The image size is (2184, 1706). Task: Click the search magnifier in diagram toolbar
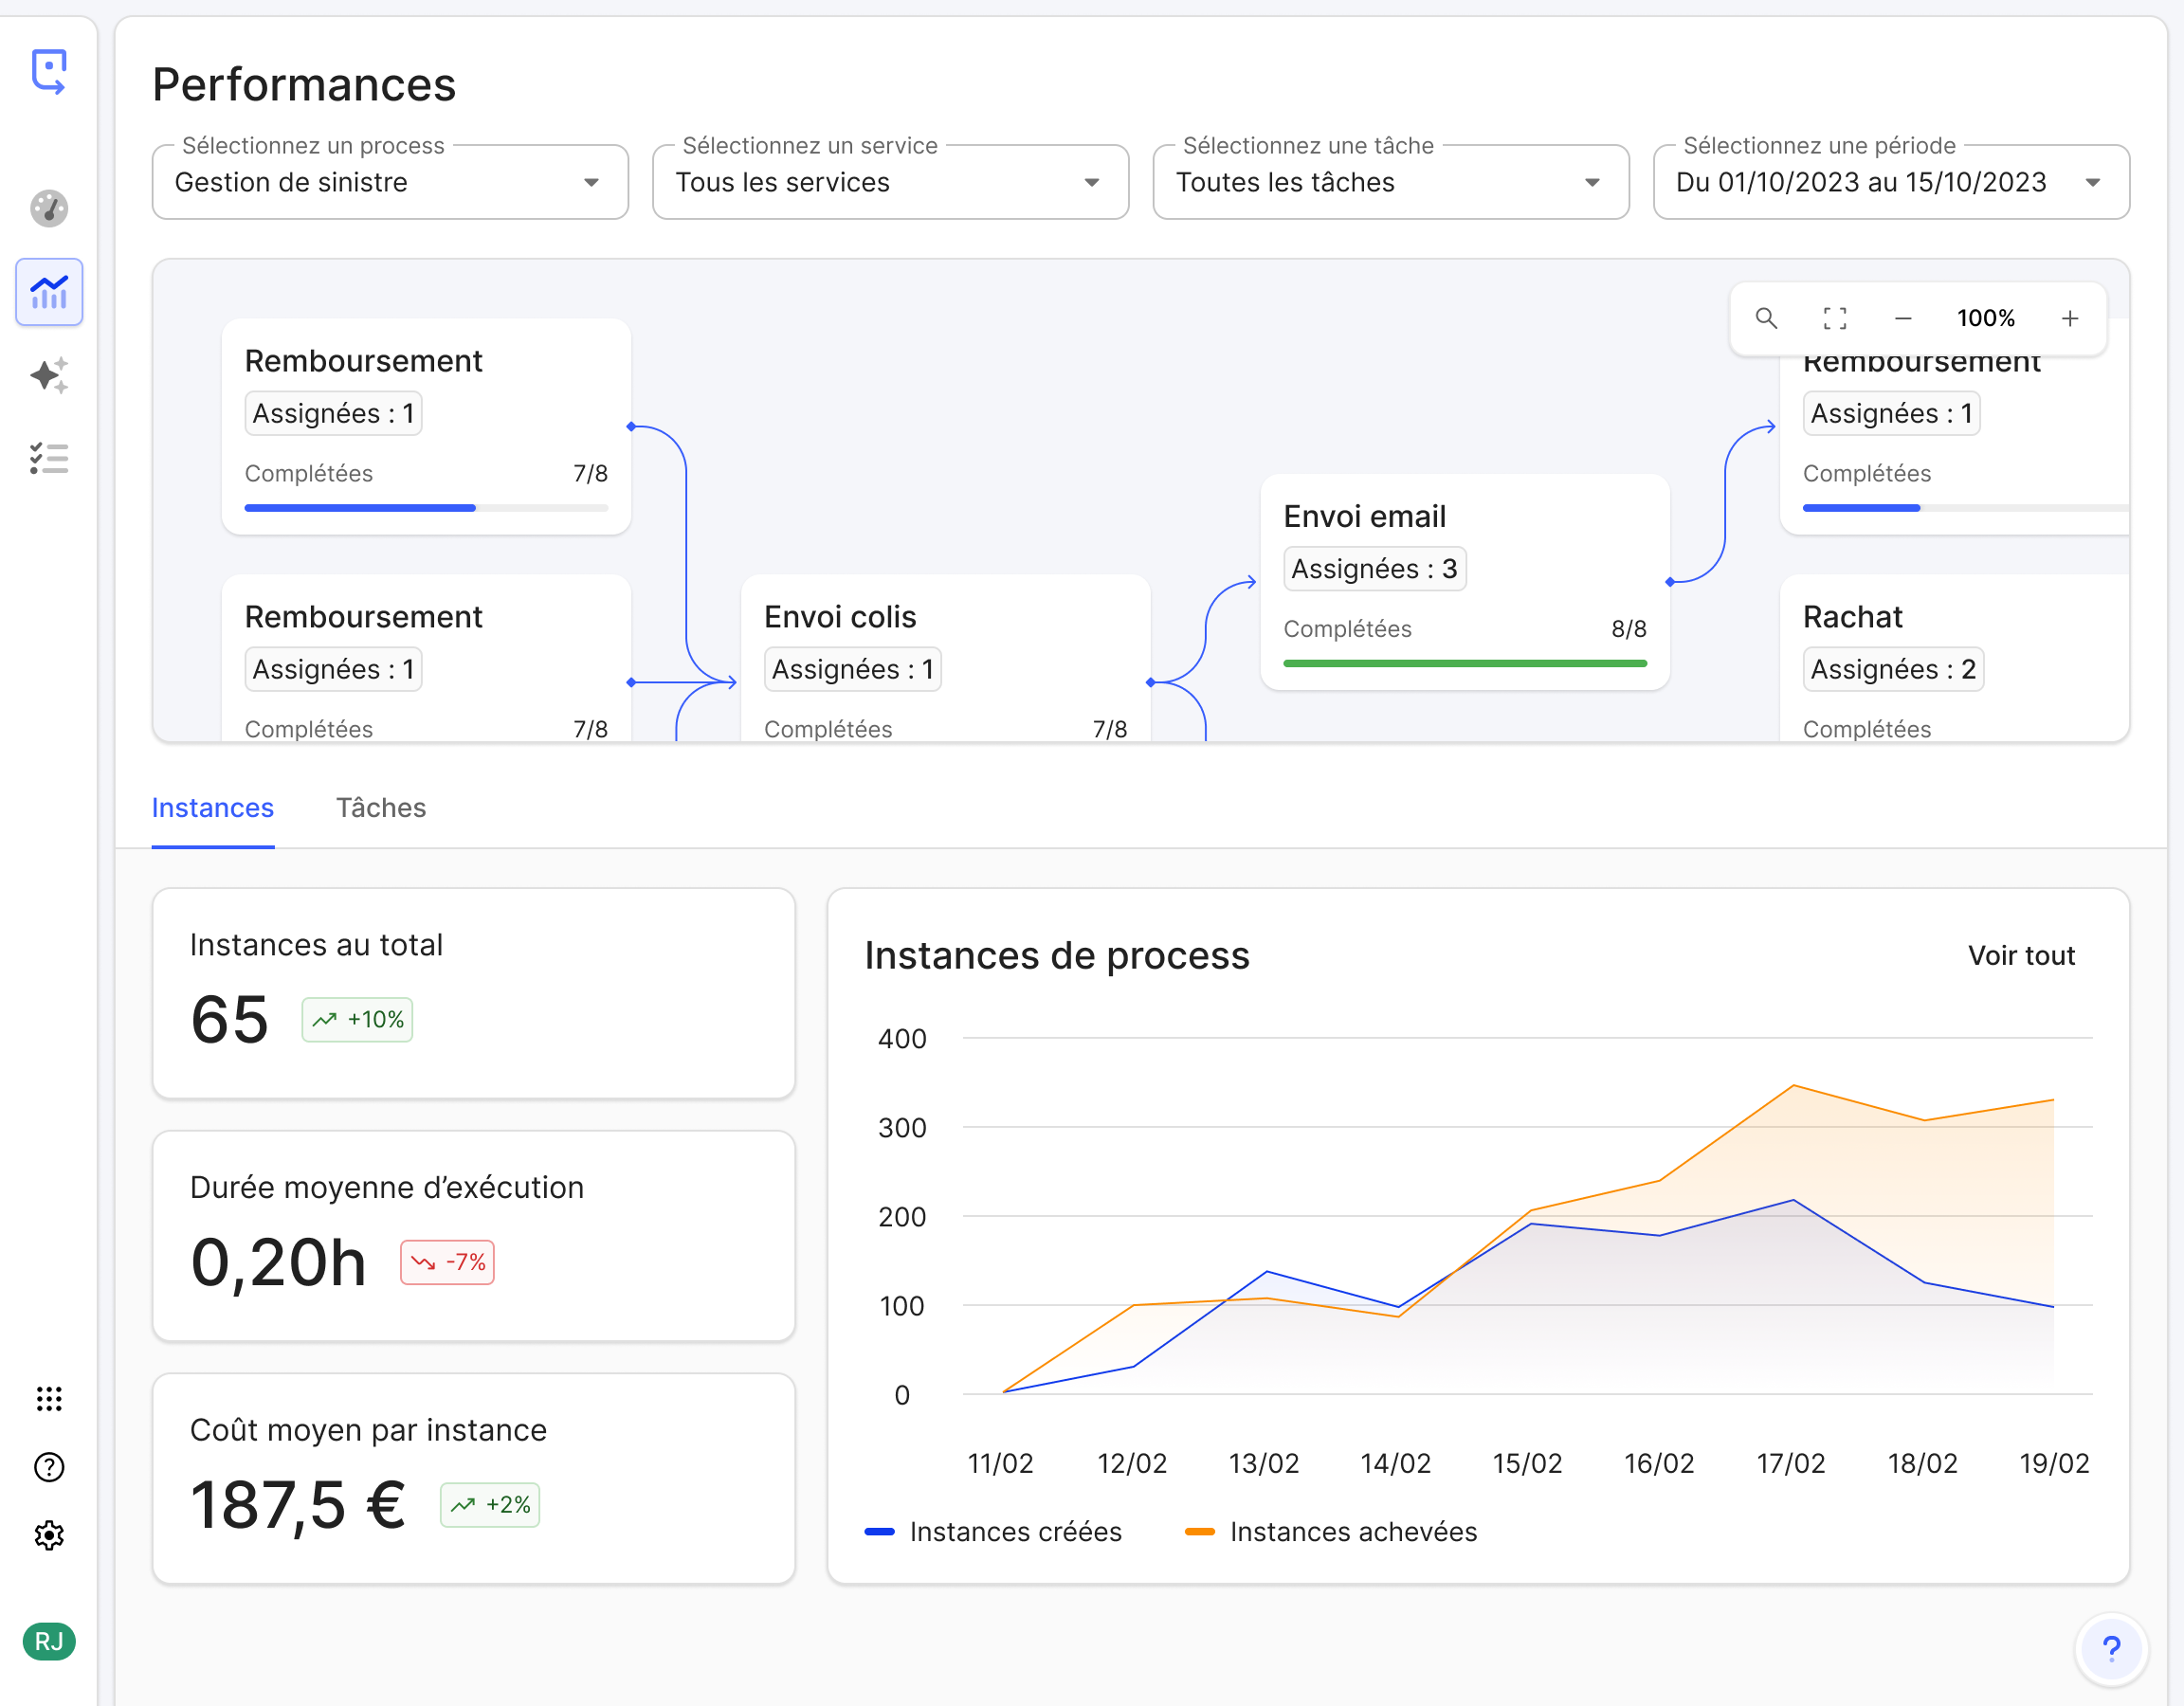[x=1766, y=318]
